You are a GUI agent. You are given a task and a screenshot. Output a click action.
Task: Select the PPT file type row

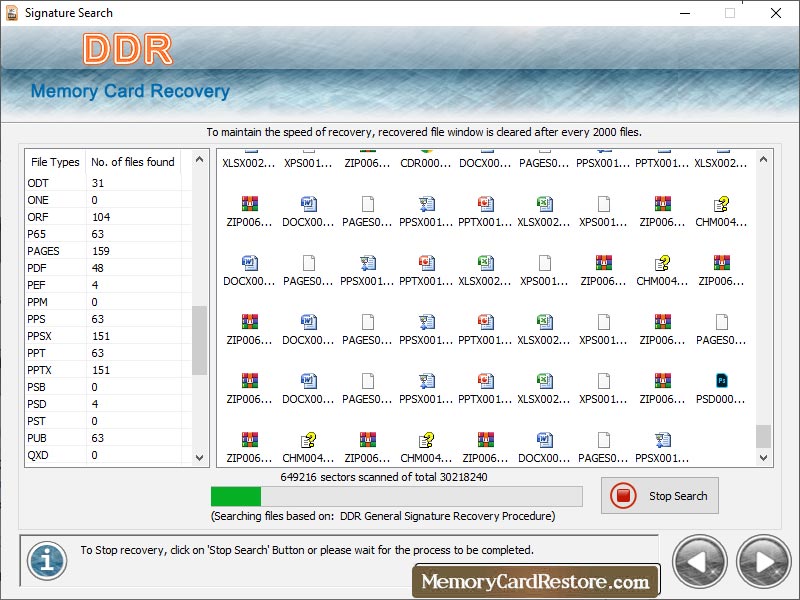tap(109, 353)
